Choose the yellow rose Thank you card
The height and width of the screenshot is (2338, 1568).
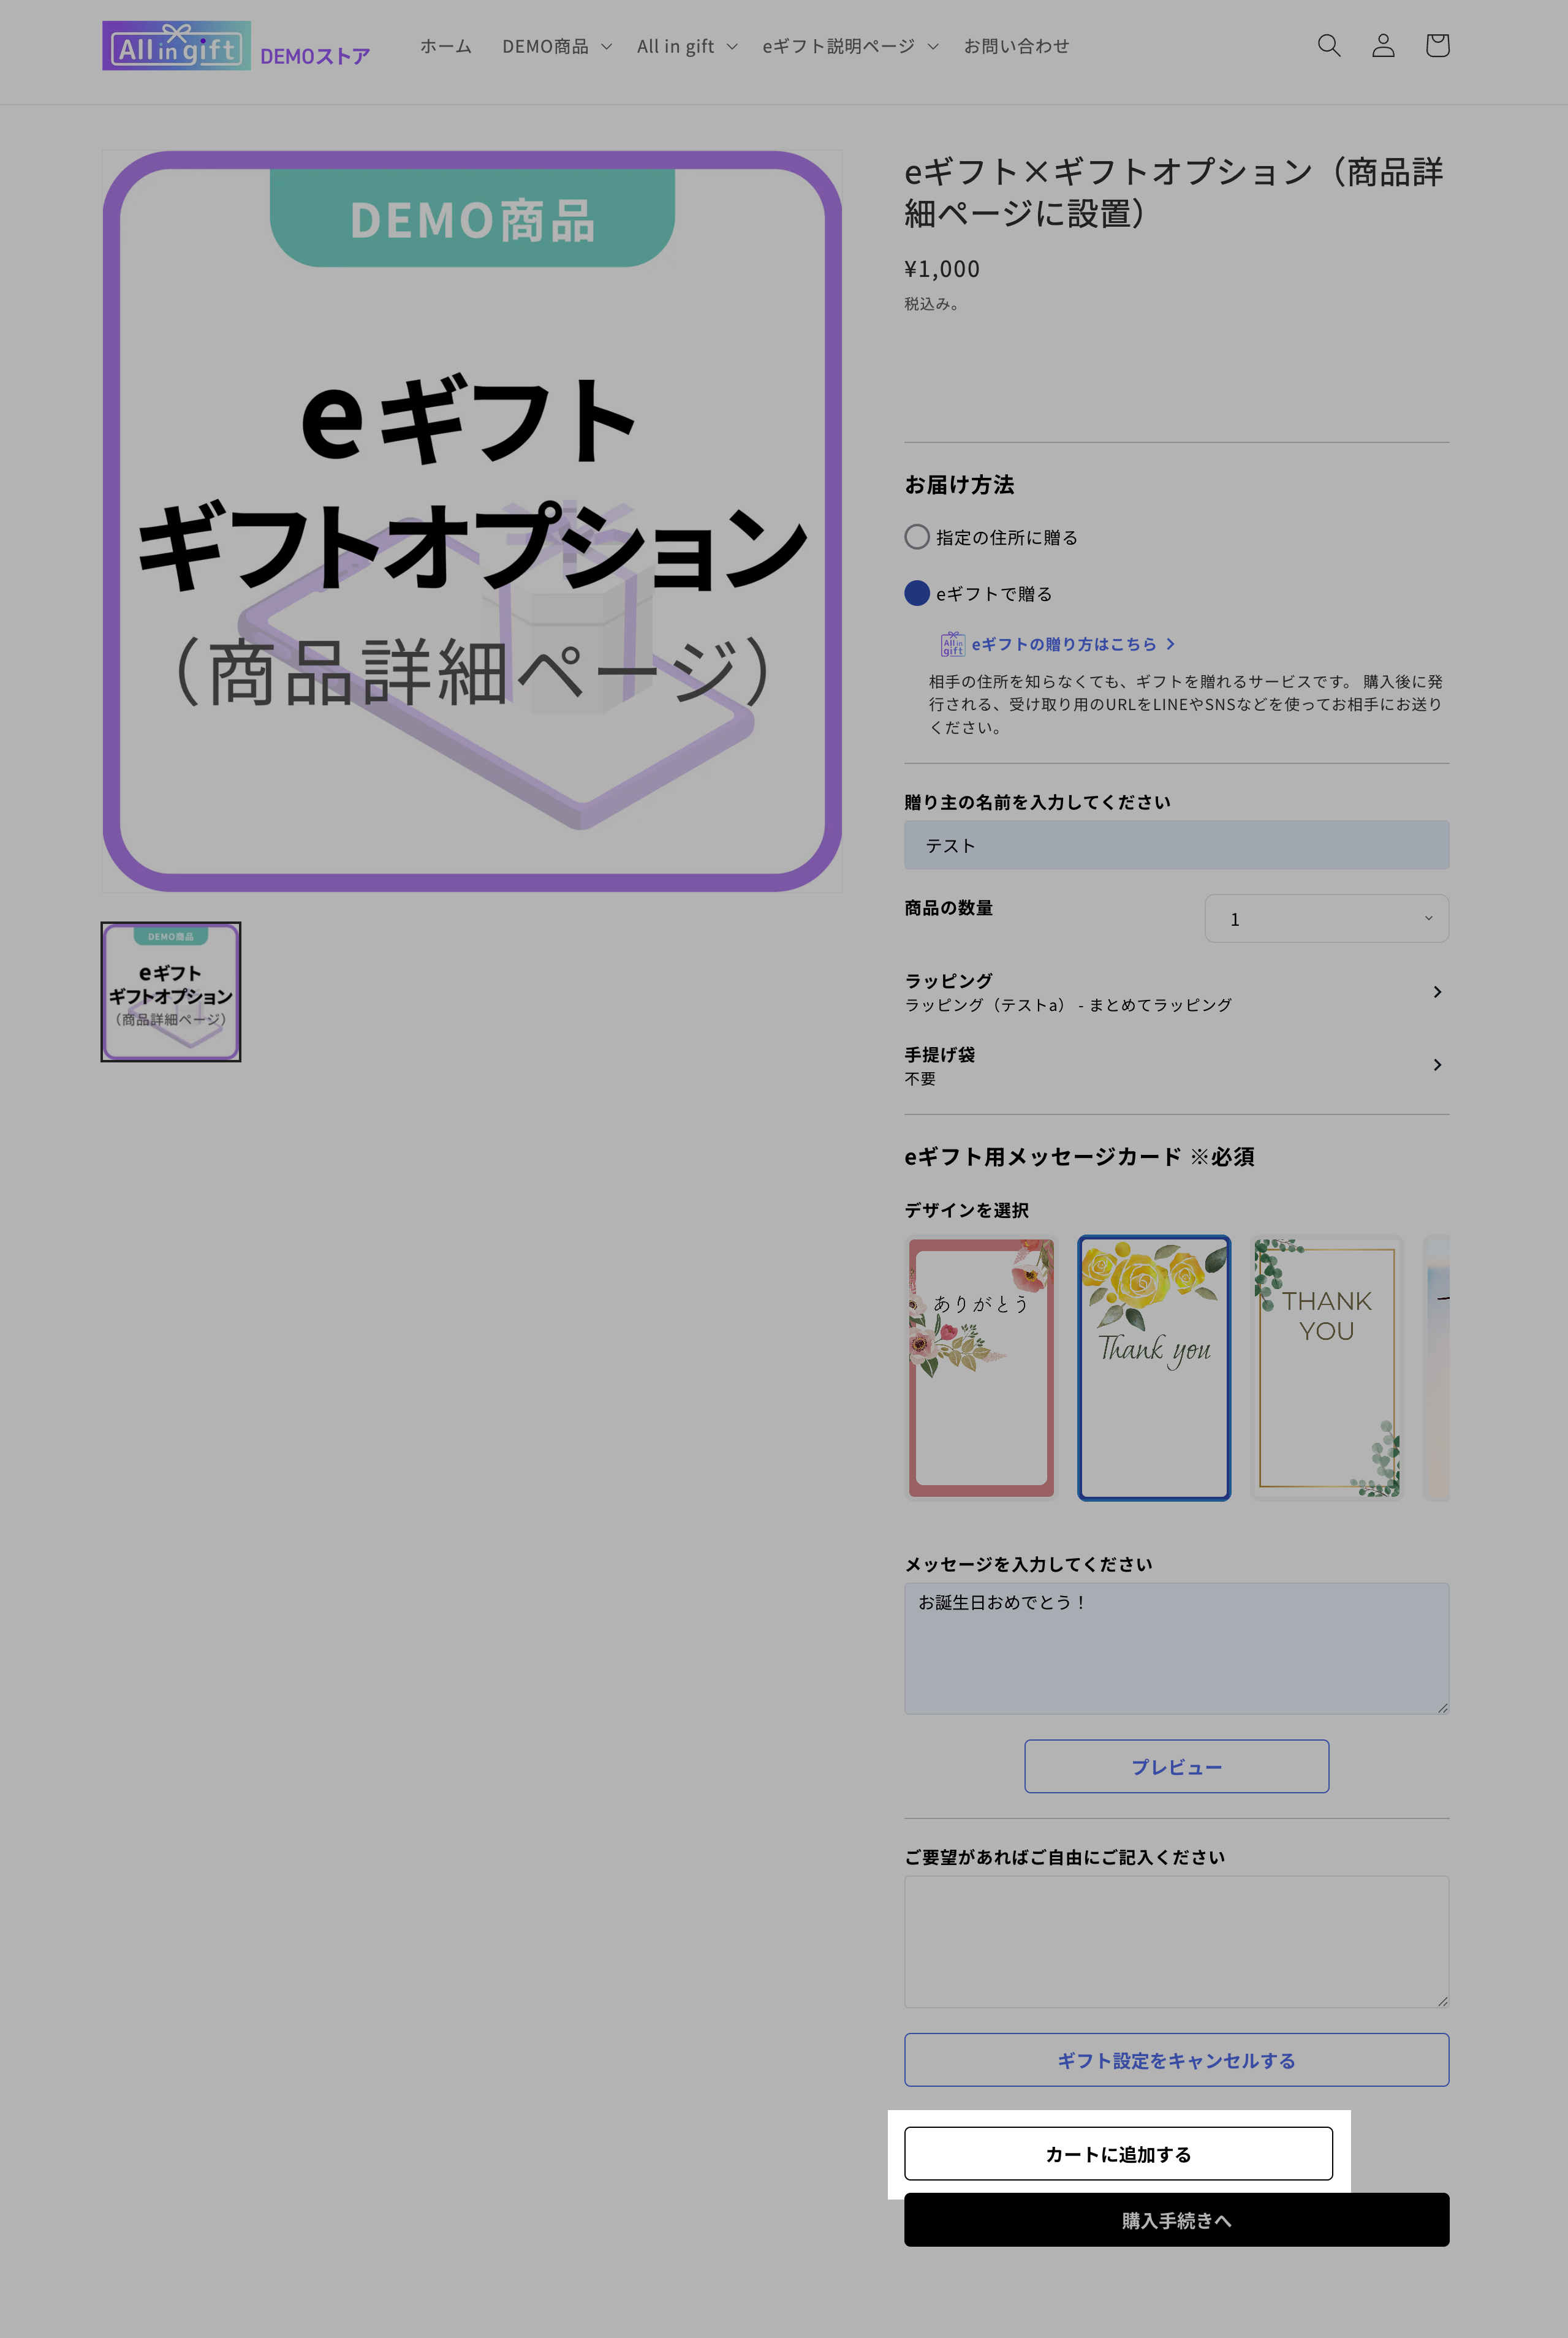coord(1153,1367)
